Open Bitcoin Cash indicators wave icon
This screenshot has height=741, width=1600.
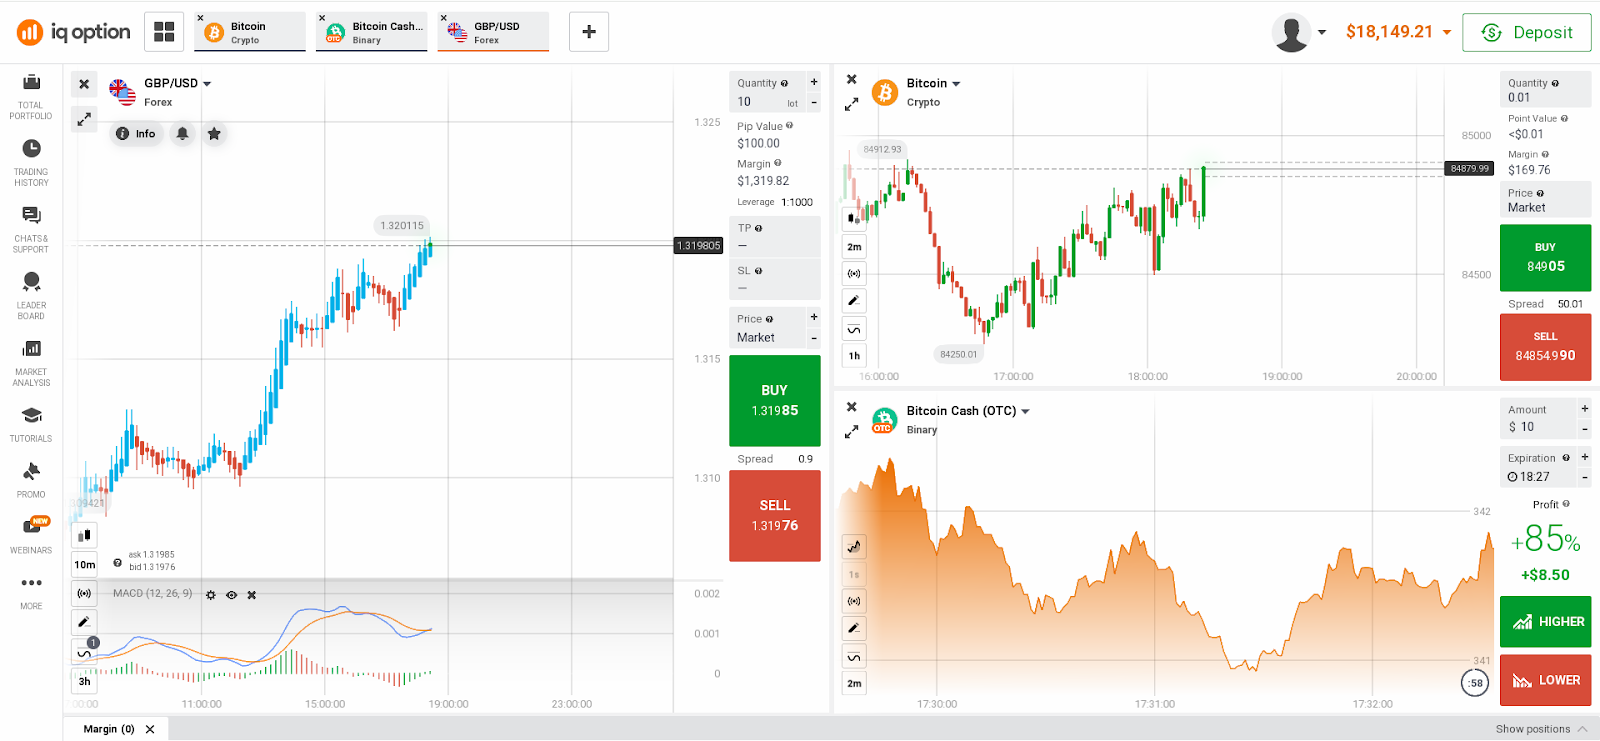point(854,657)
